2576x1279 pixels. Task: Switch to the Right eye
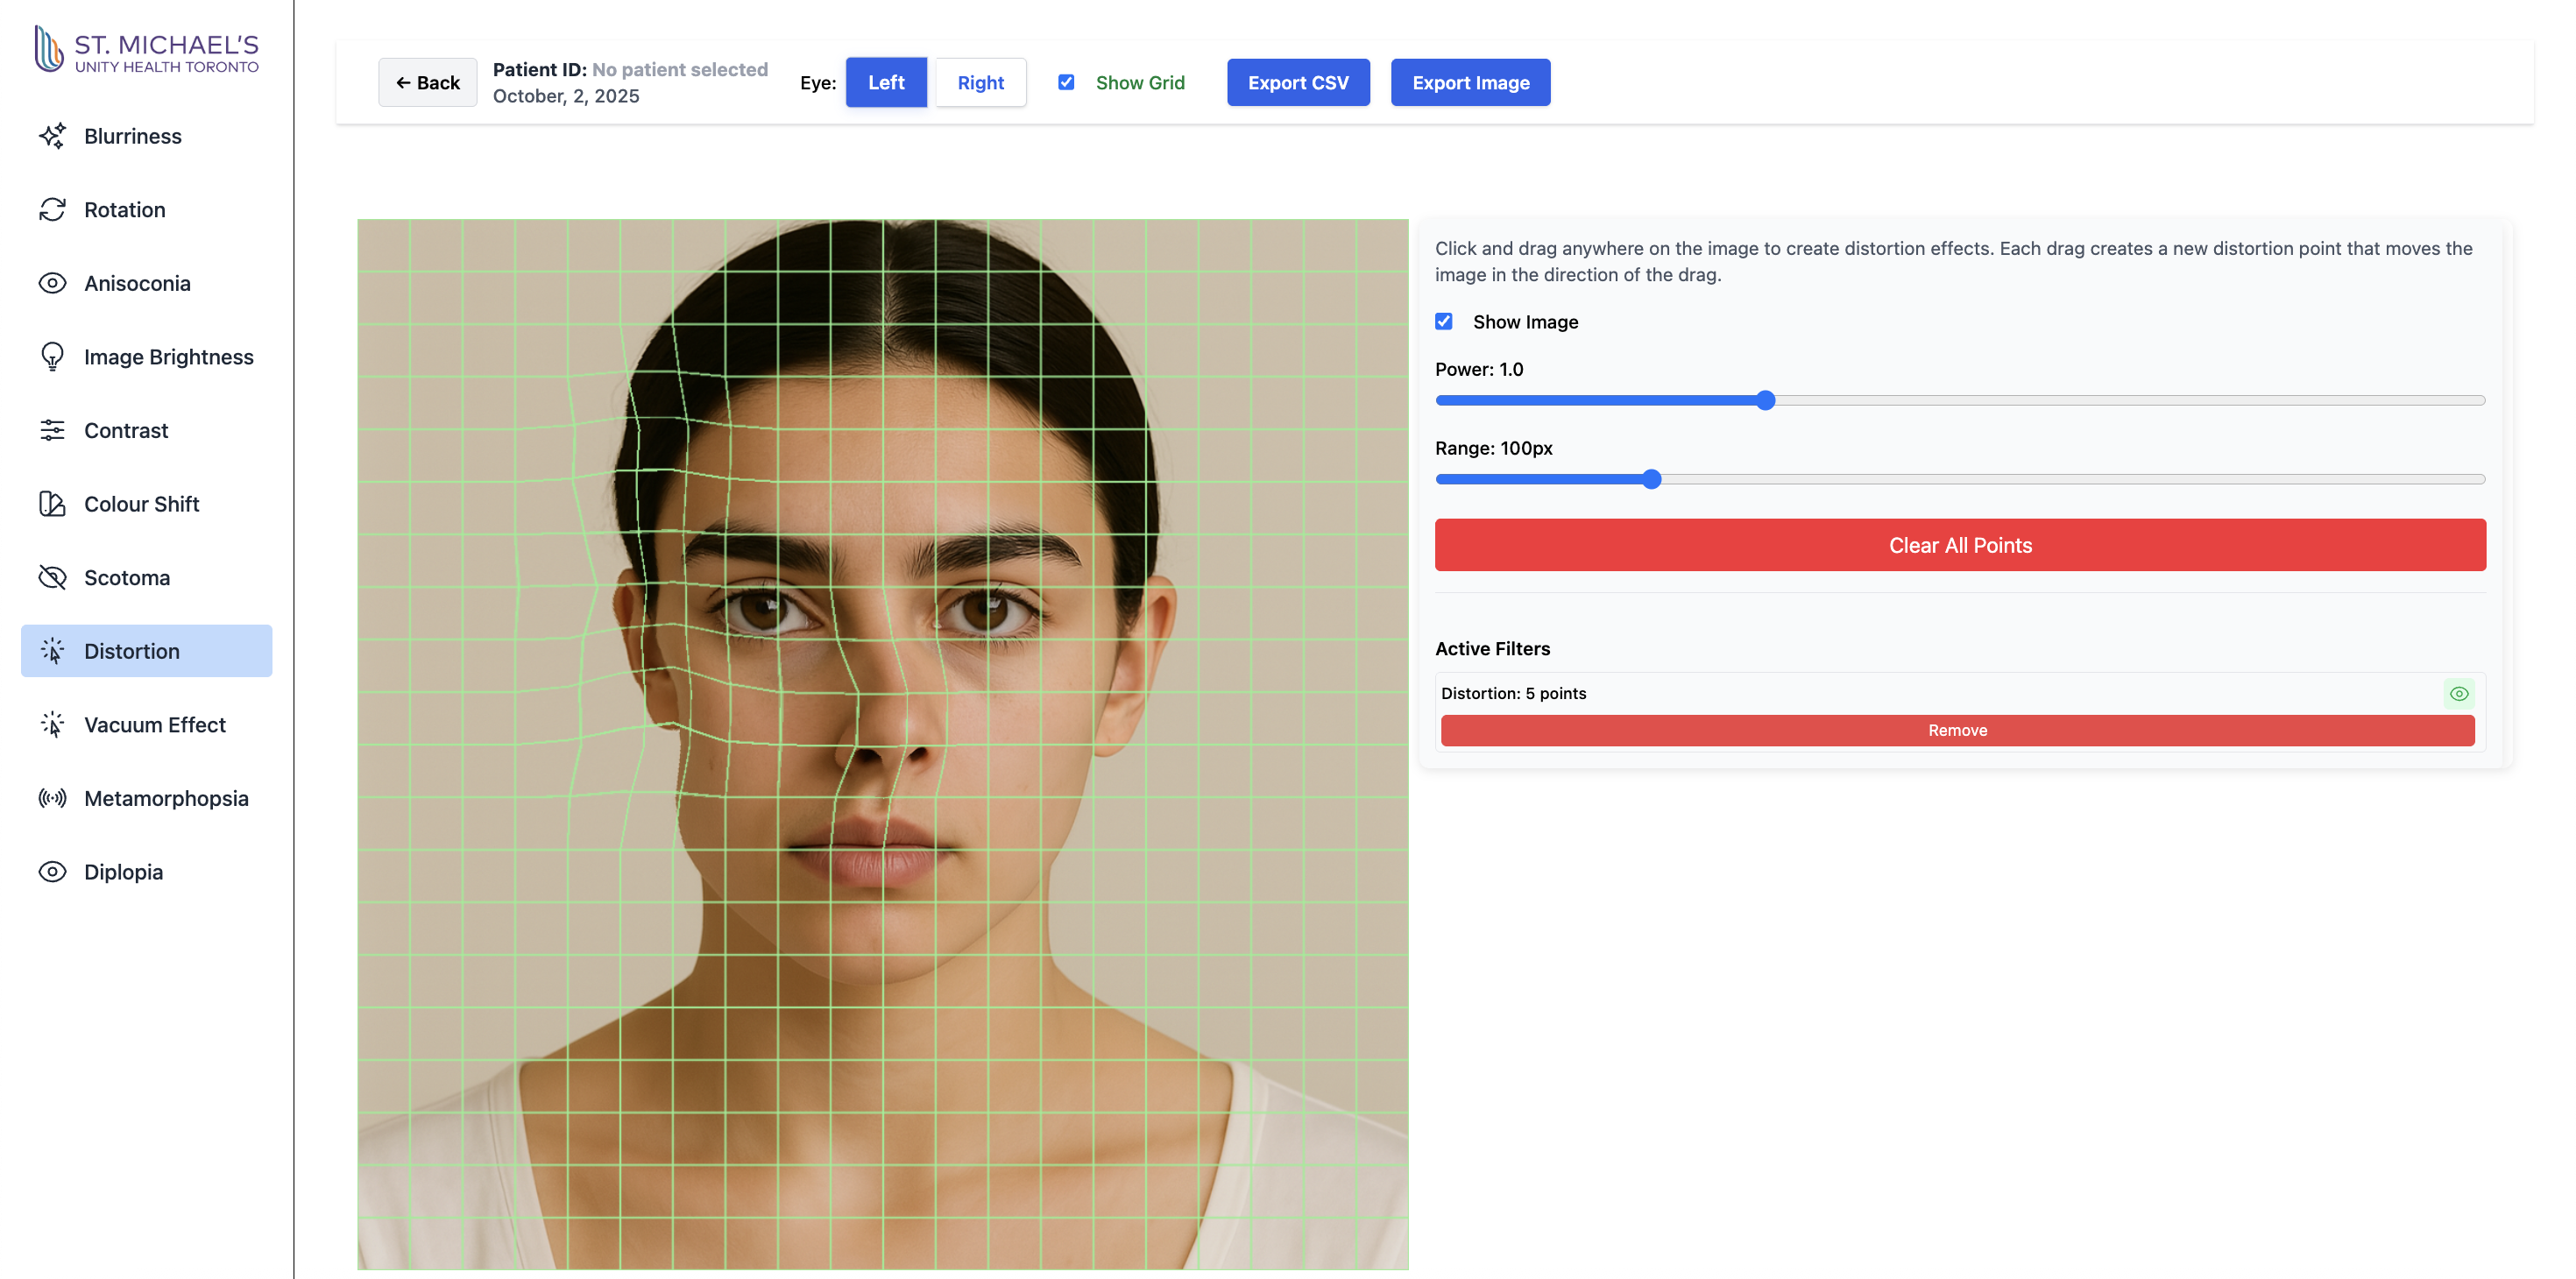[980, 82]
